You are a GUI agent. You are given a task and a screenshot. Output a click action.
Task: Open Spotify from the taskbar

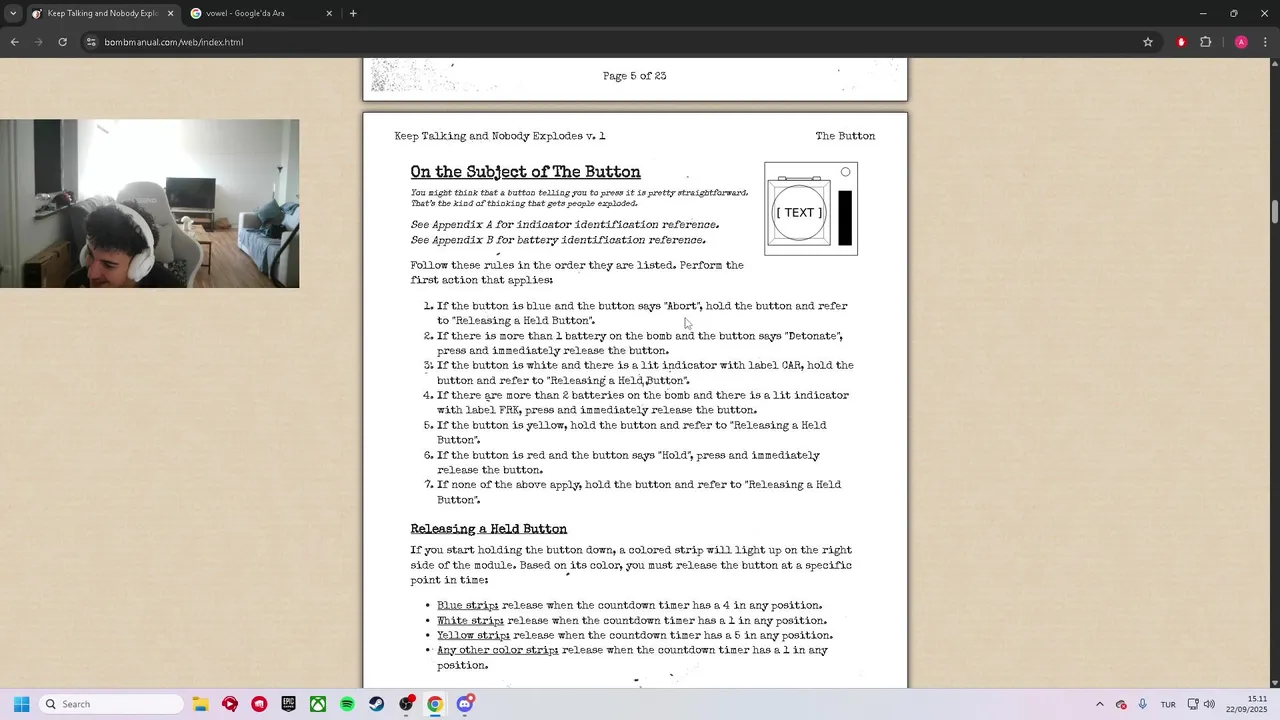click(347, 704)
